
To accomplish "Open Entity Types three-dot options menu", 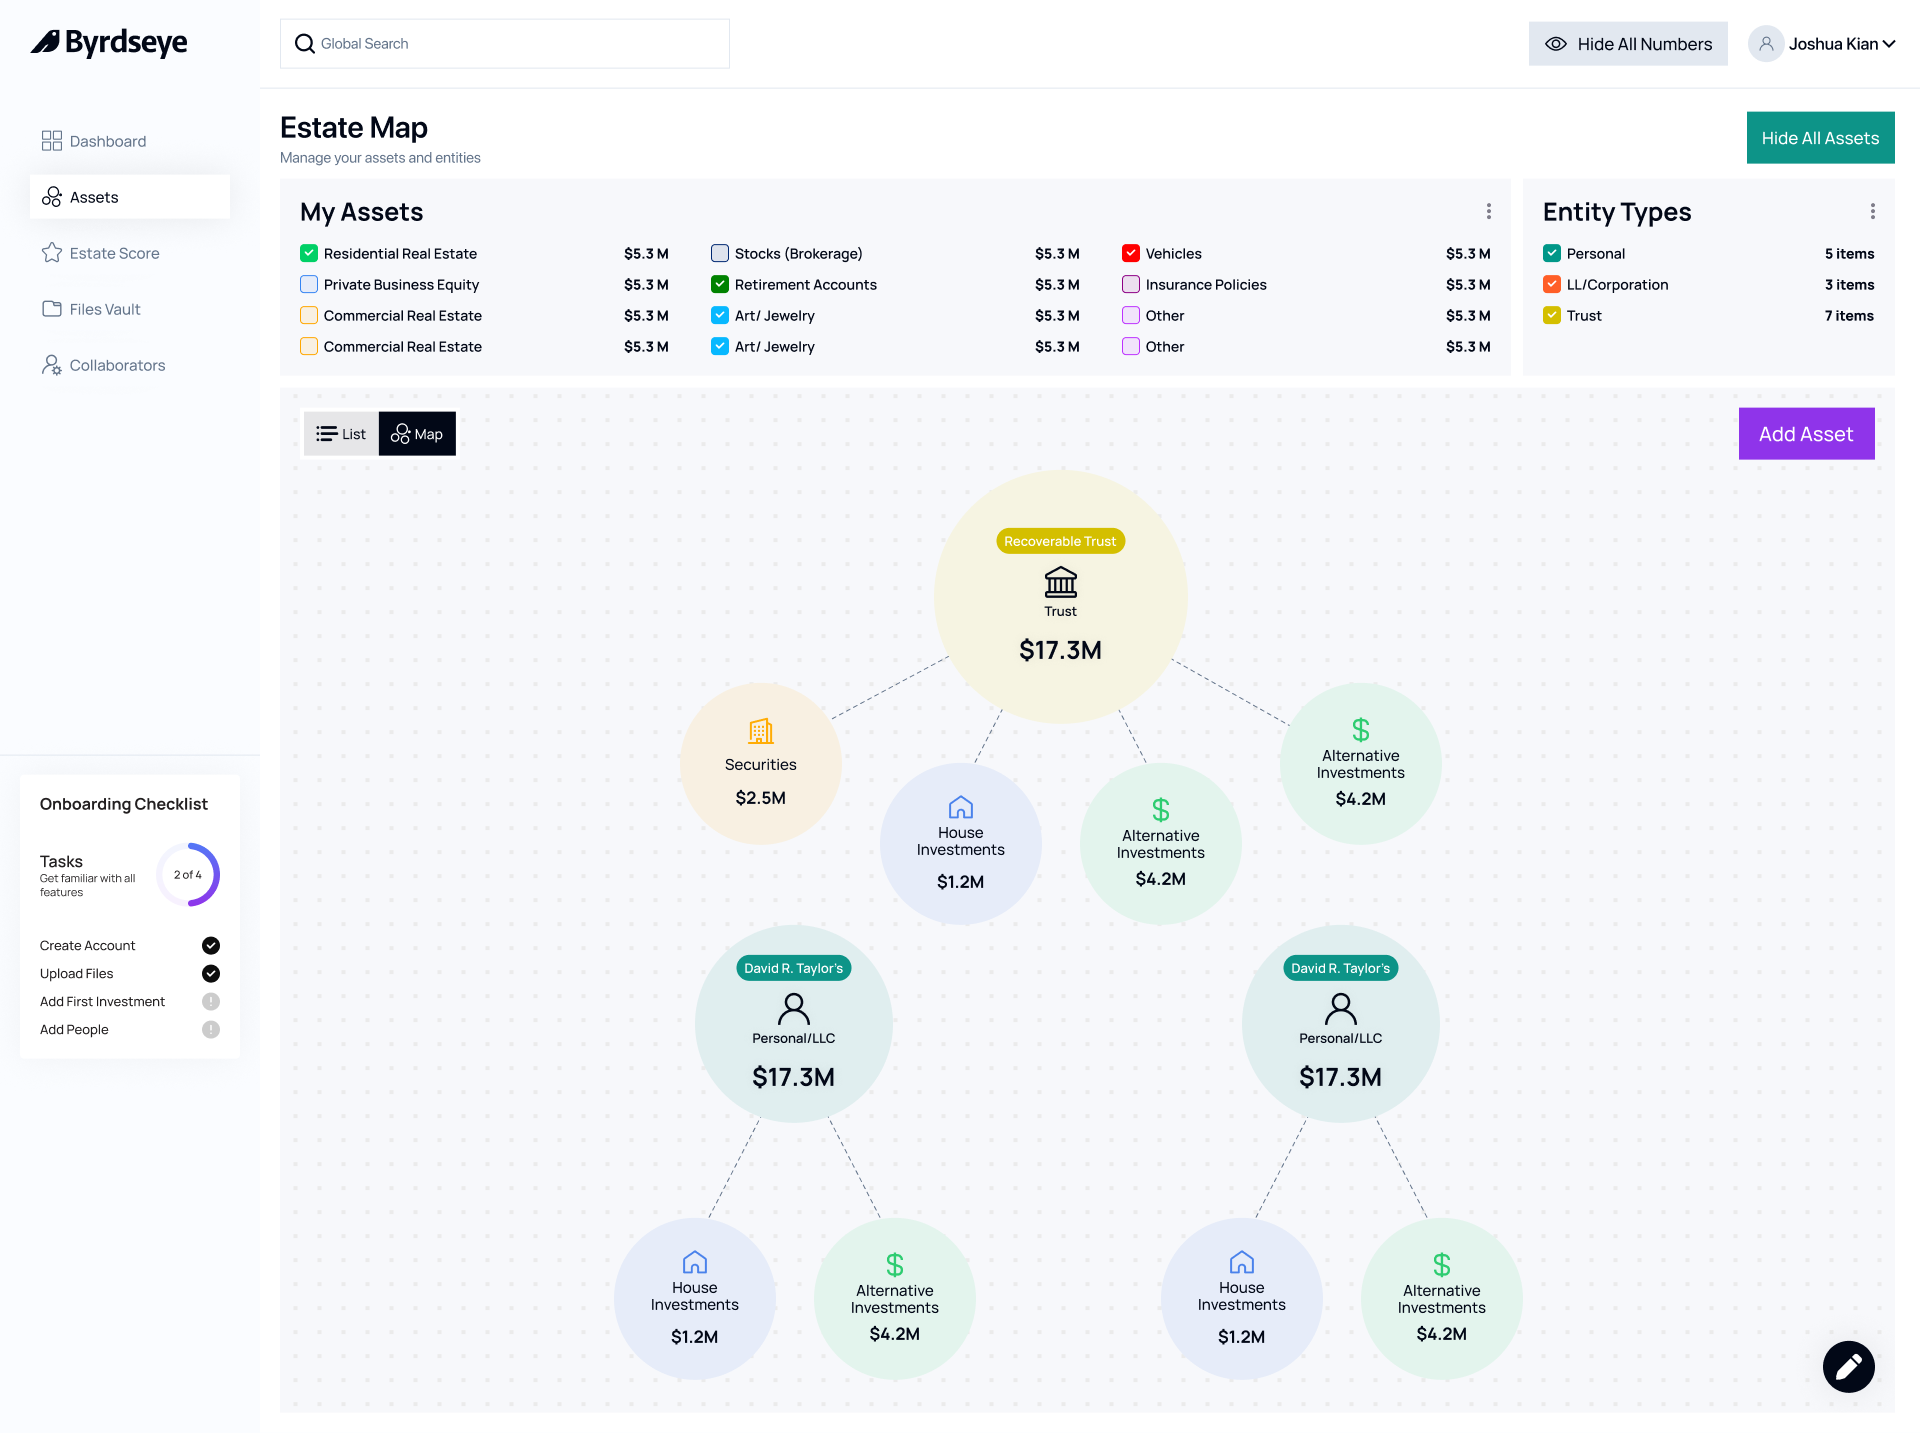I will [1873, 211].
